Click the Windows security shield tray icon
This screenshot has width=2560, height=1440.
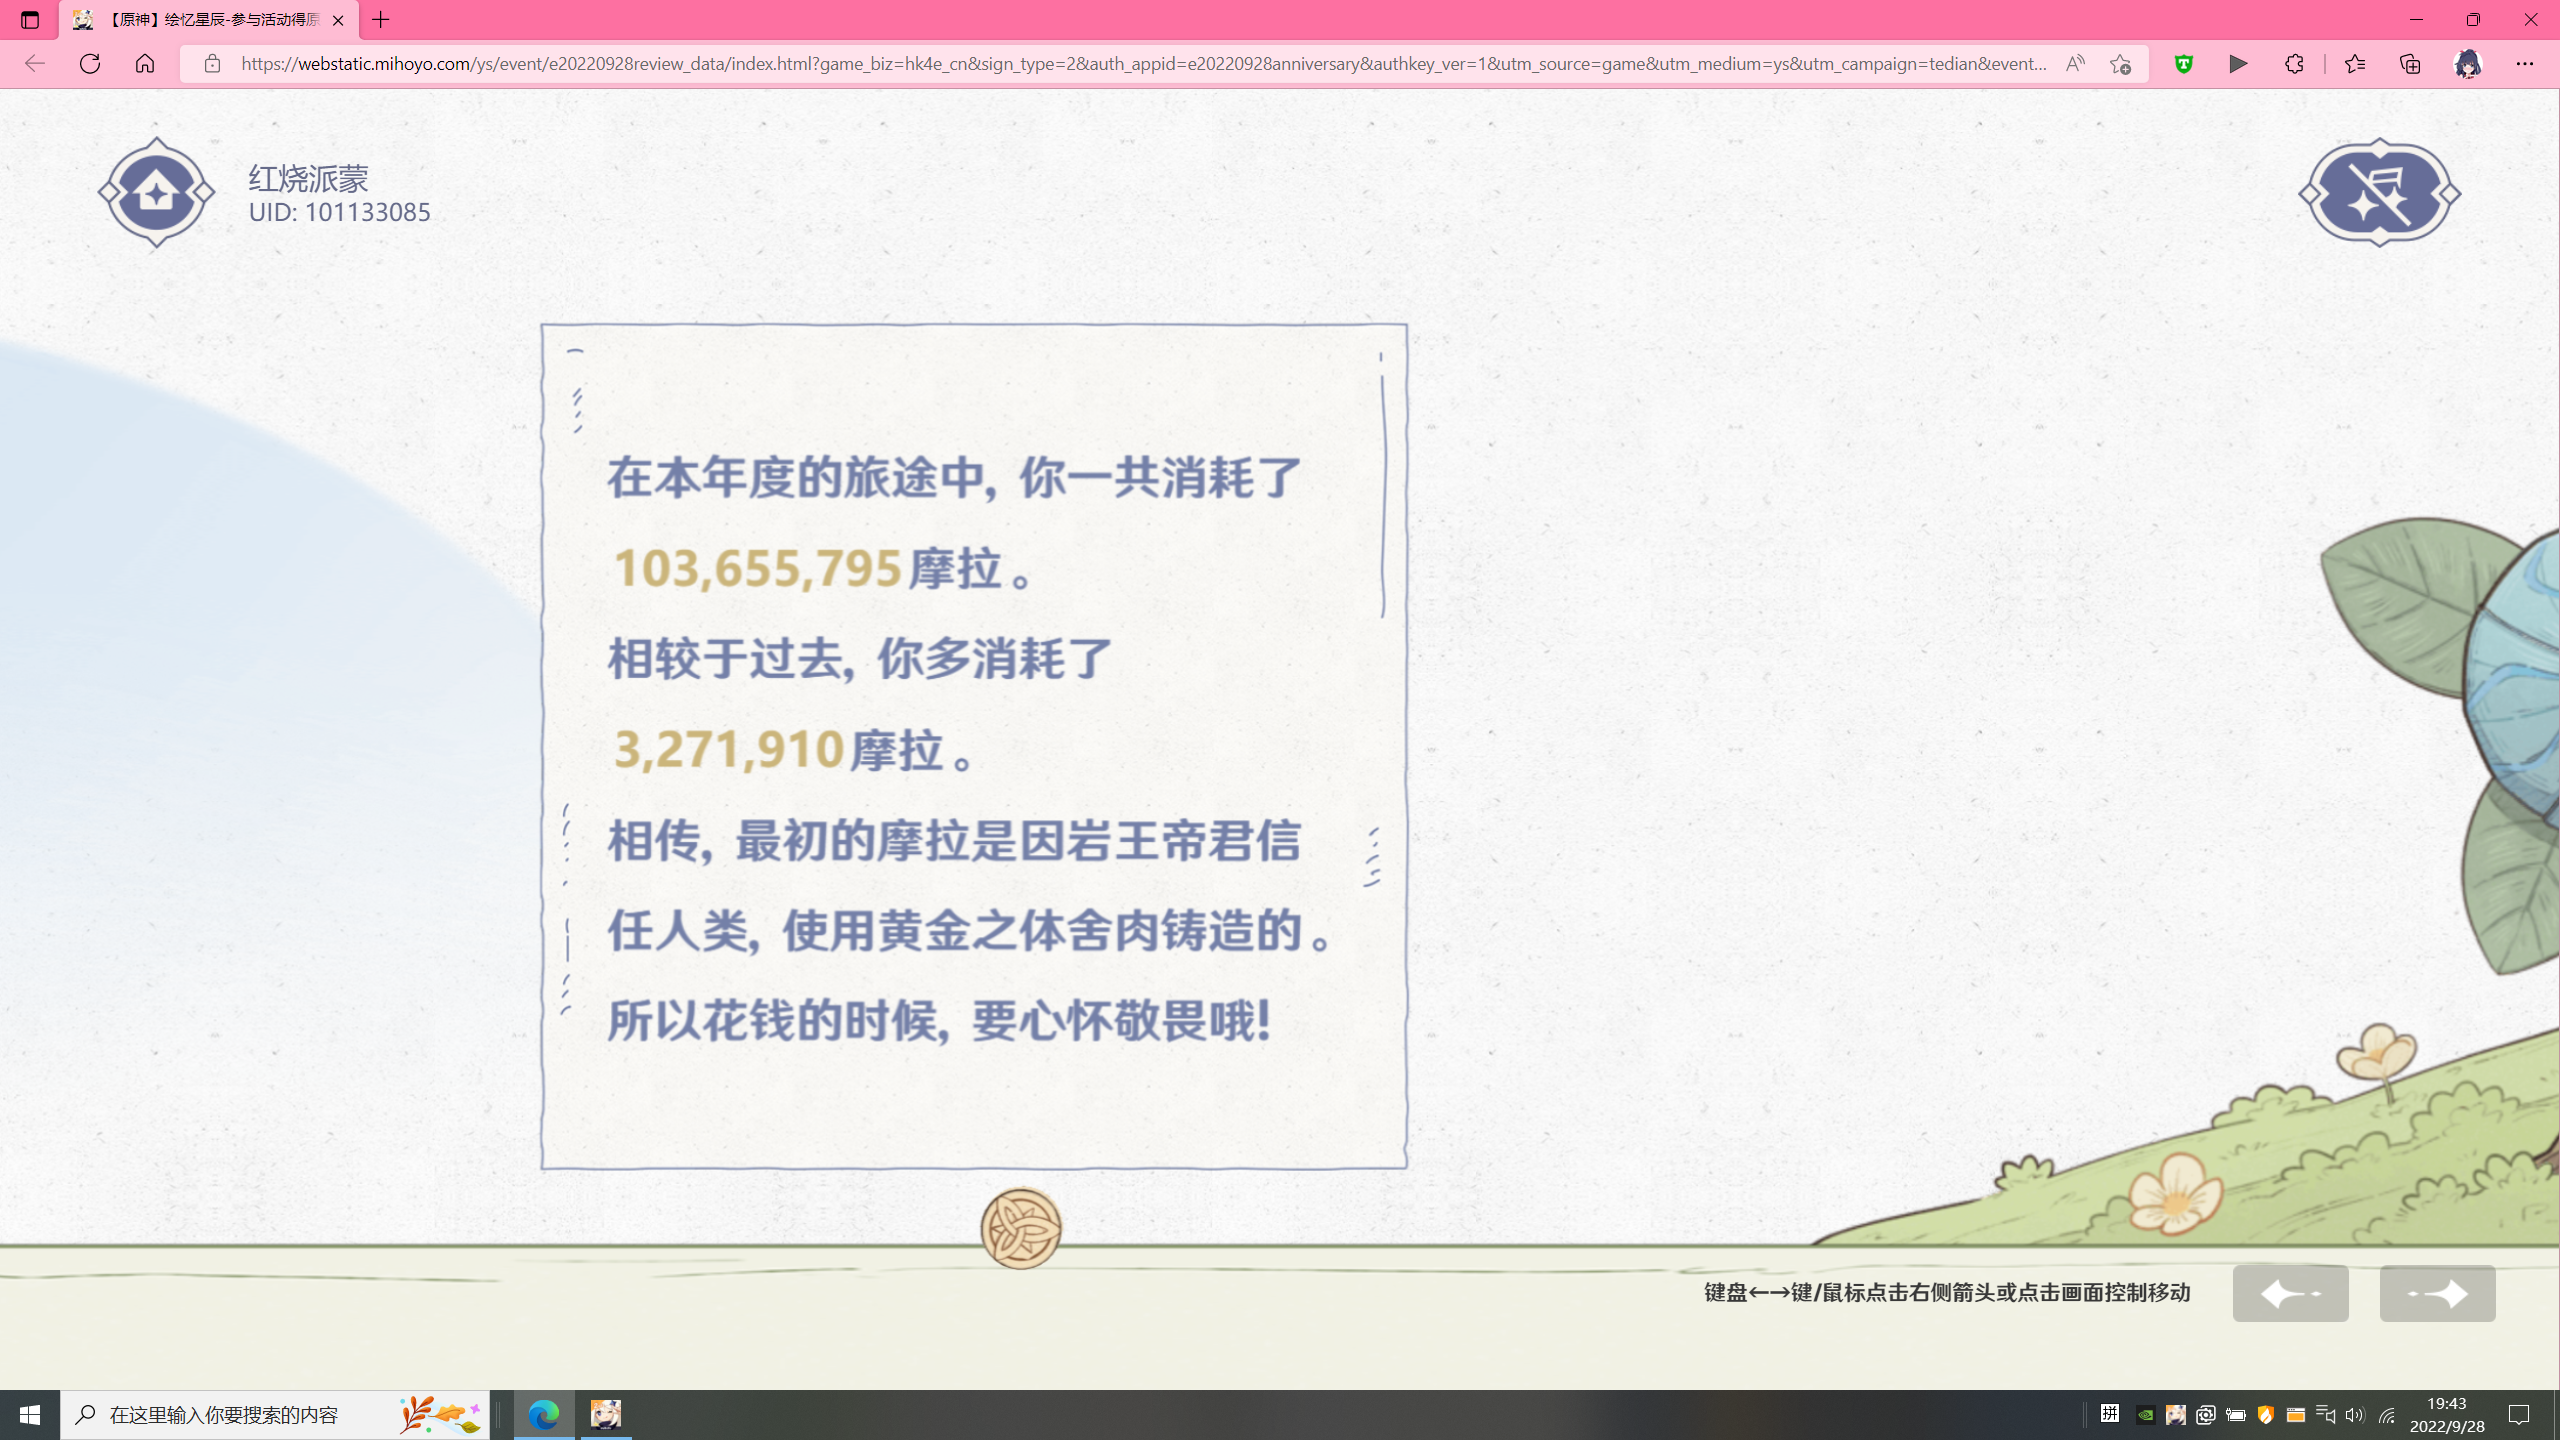coord(2265,1415)
